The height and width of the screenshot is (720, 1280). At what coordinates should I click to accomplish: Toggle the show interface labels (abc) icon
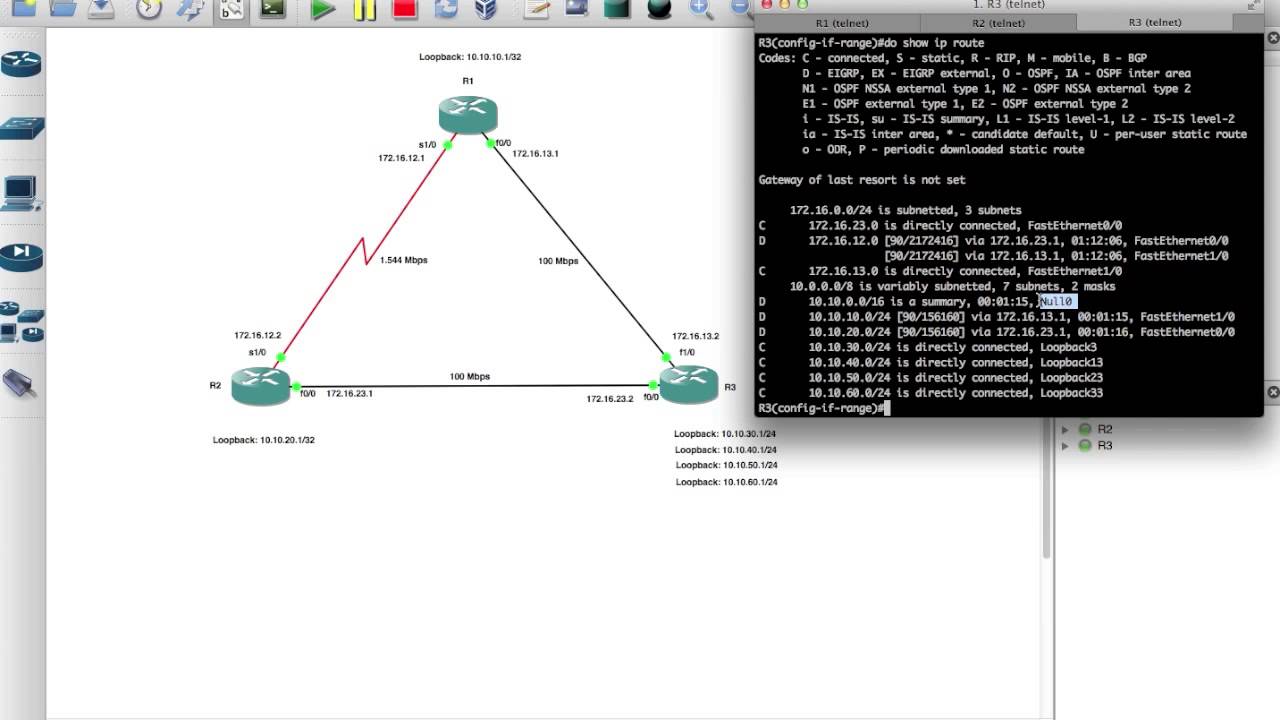231,9
